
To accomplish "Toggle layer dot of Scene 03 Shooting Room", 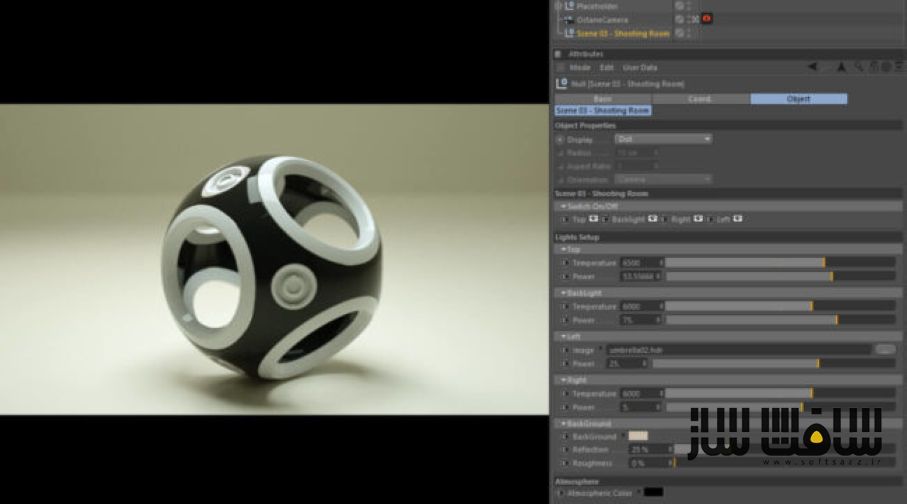I will pyautogui.click(x=679, y=34).
